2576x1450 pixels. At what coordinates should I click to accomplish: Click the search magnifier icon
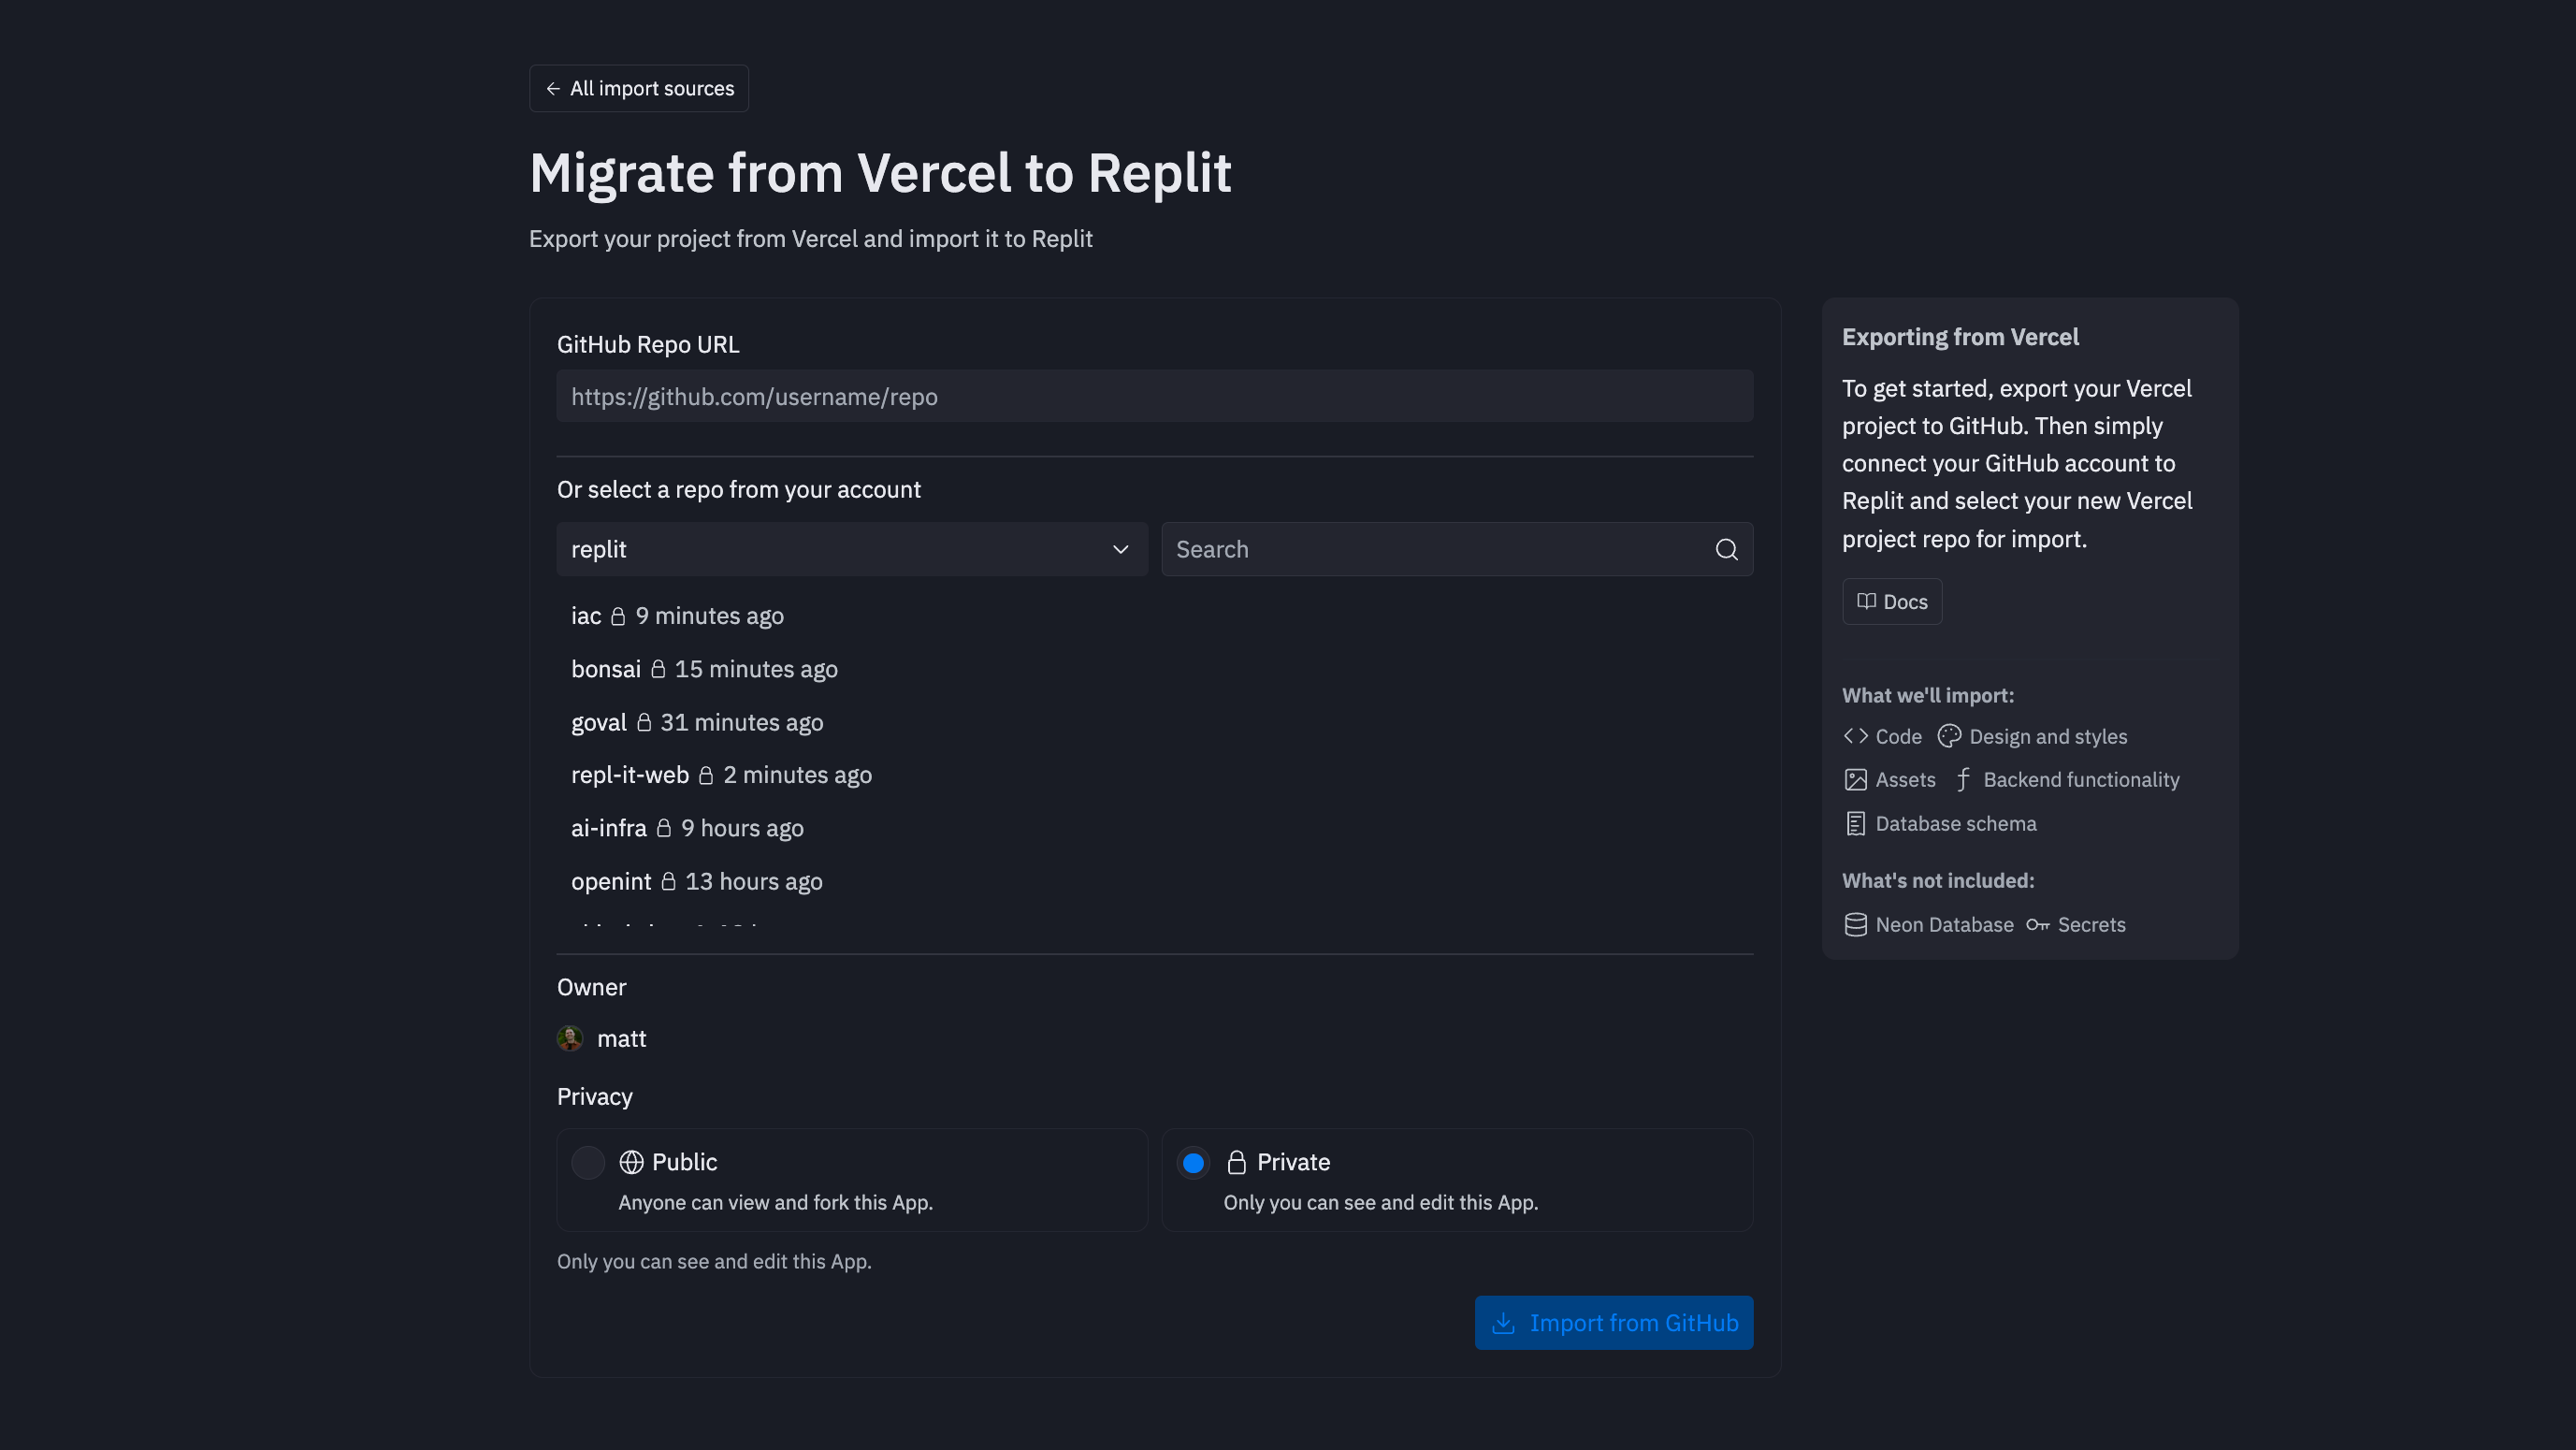(x=1726, y=549)
